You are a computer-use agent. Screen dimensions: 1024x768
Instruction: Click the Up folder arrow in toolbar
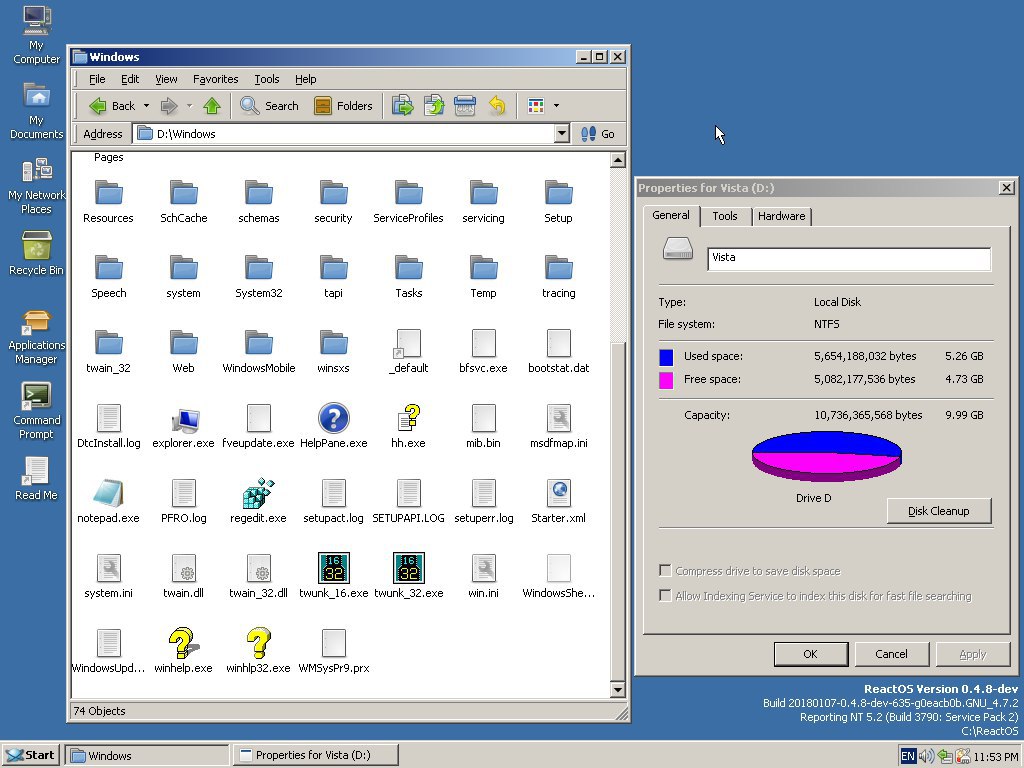tap(211, 106)
